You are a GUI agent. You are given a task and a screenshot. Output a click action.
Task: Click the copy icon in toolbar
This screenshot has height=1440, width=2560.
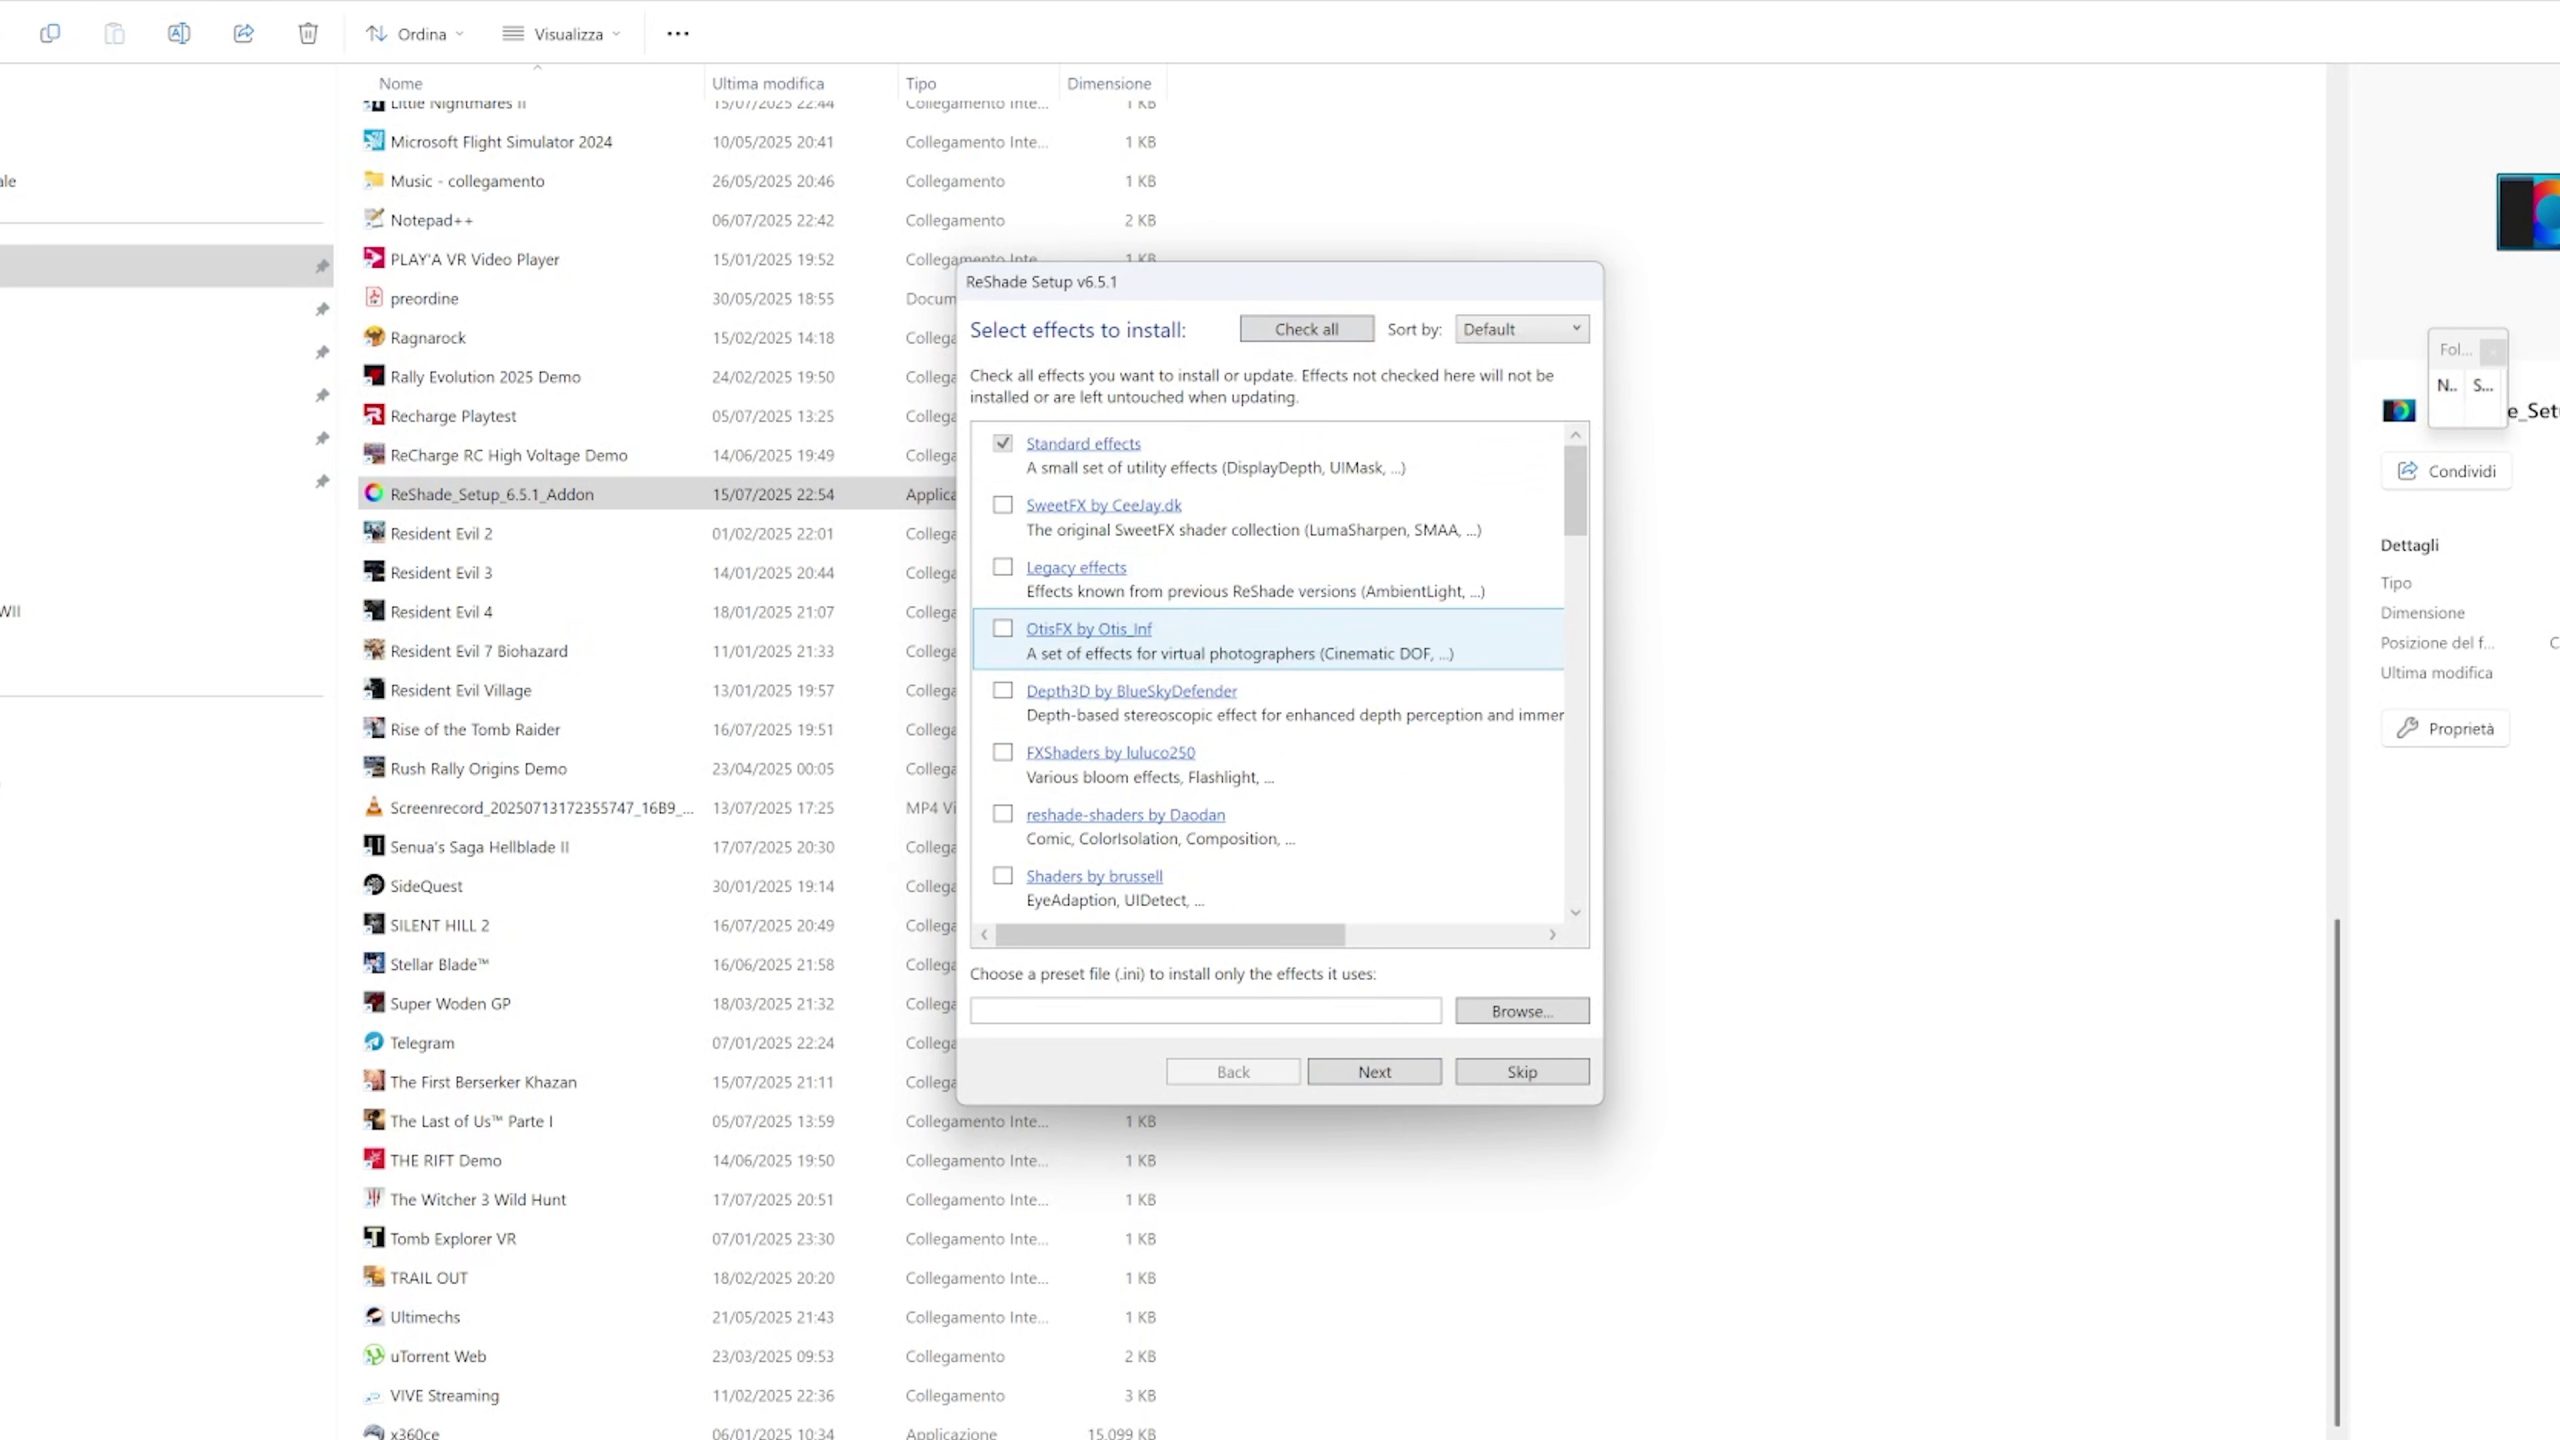pos(50,33)
